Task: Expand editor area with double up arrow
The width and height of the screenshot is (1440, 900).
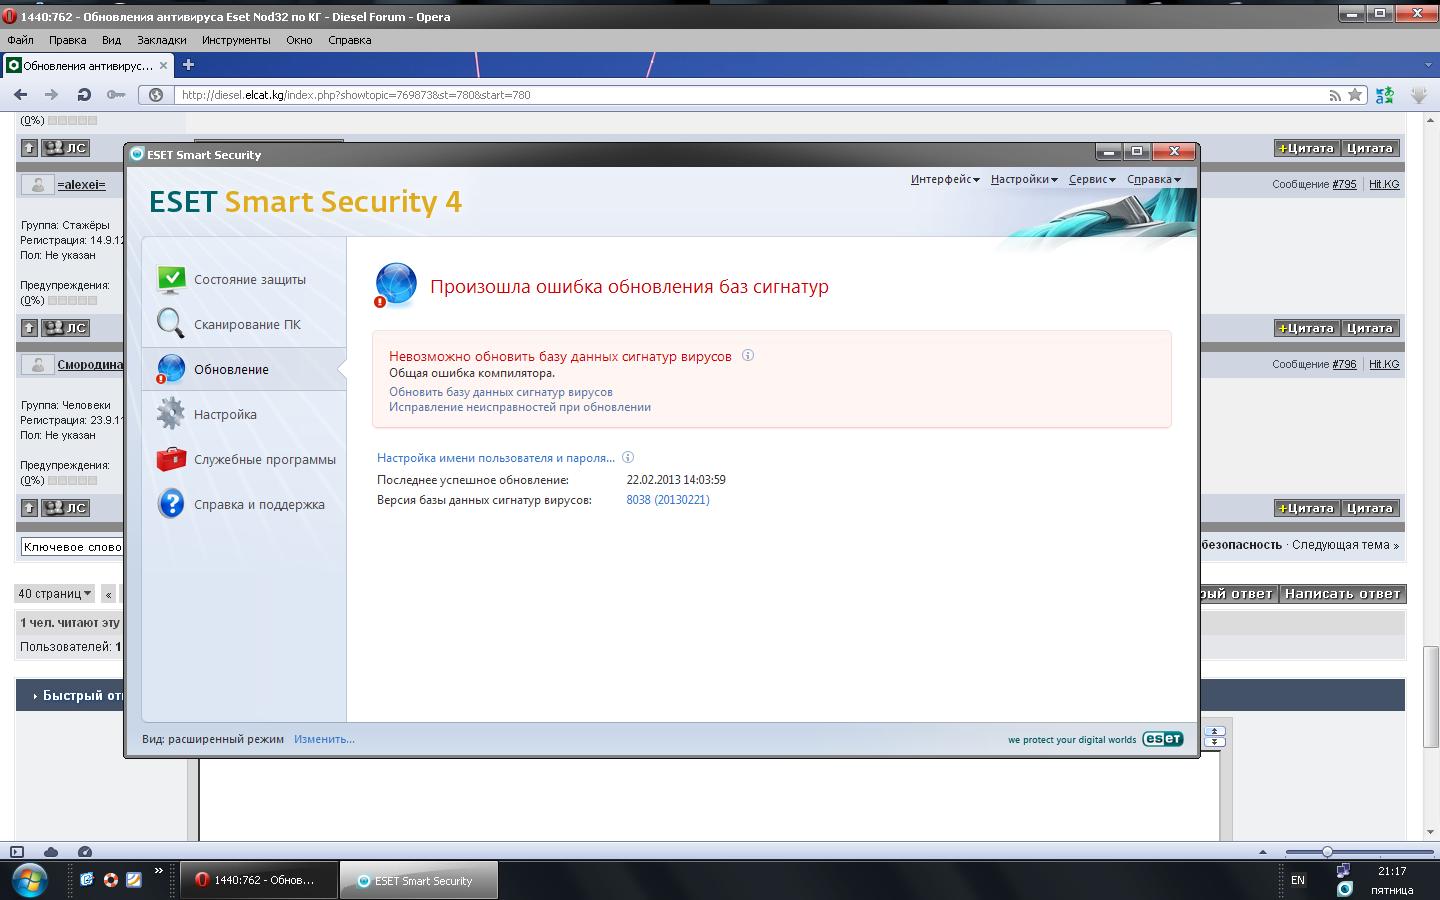Action: [x=1215, y=731]
